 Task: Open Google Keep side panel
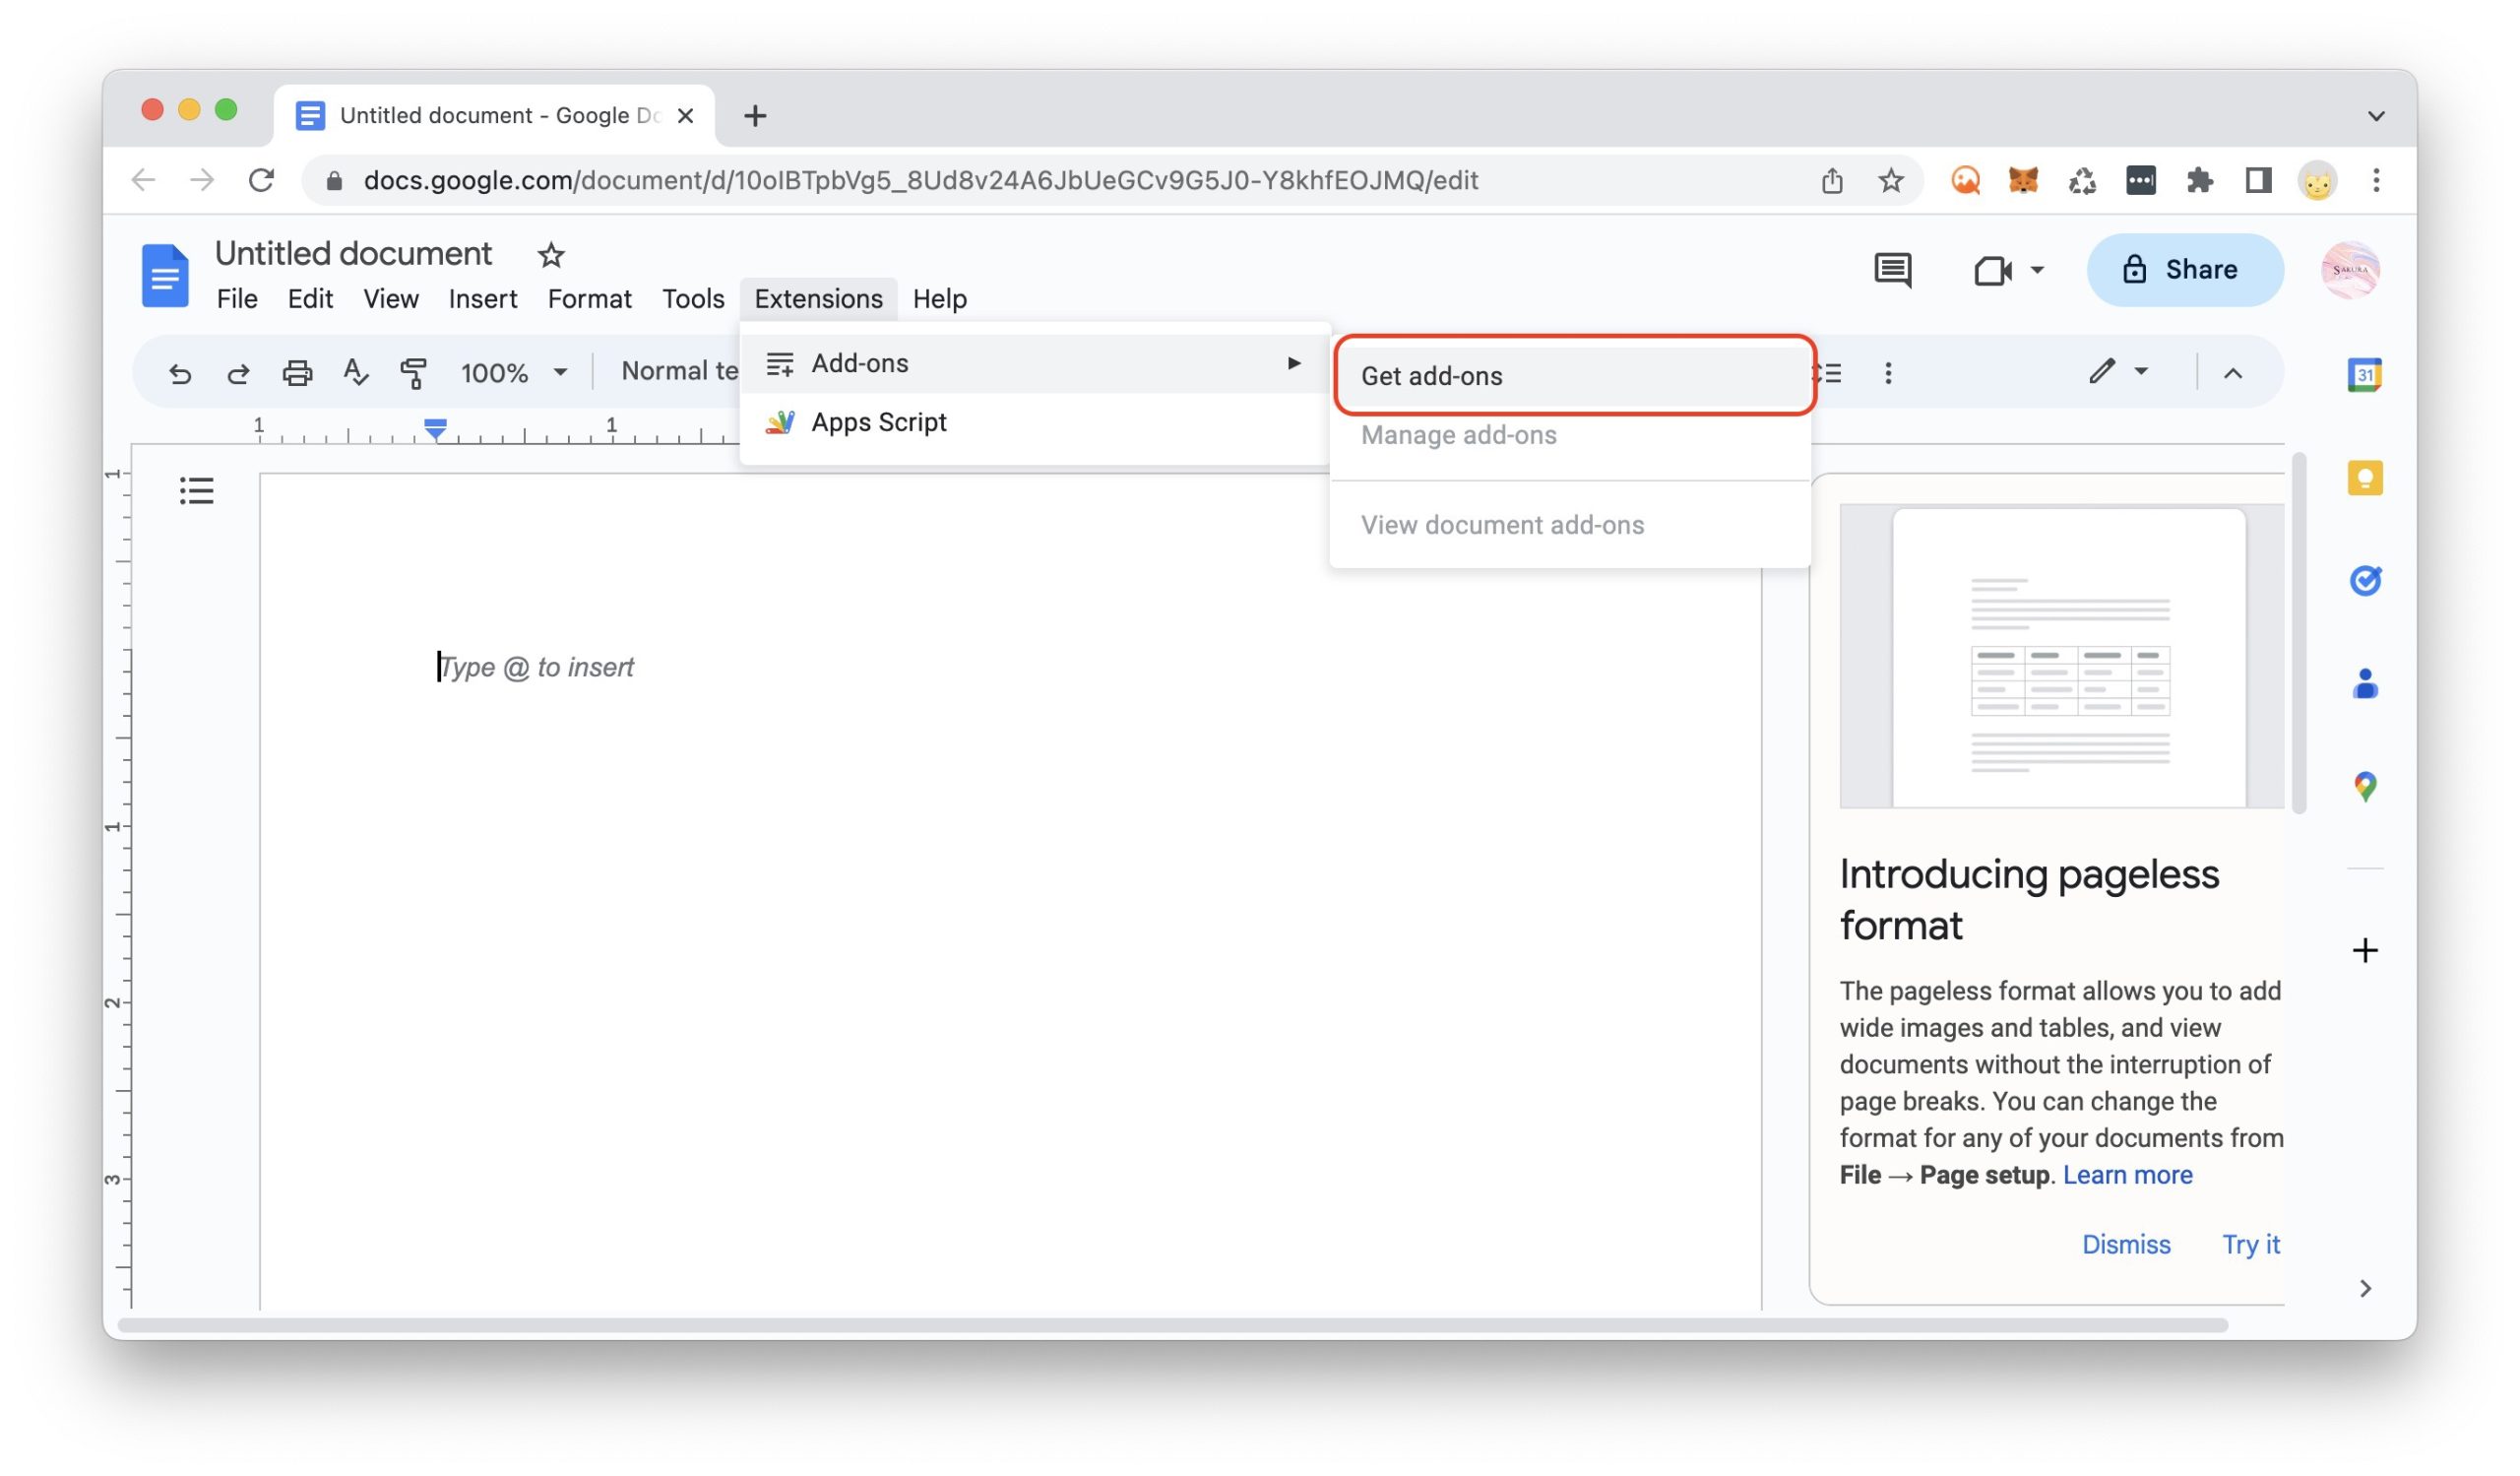coord(2364,477)
